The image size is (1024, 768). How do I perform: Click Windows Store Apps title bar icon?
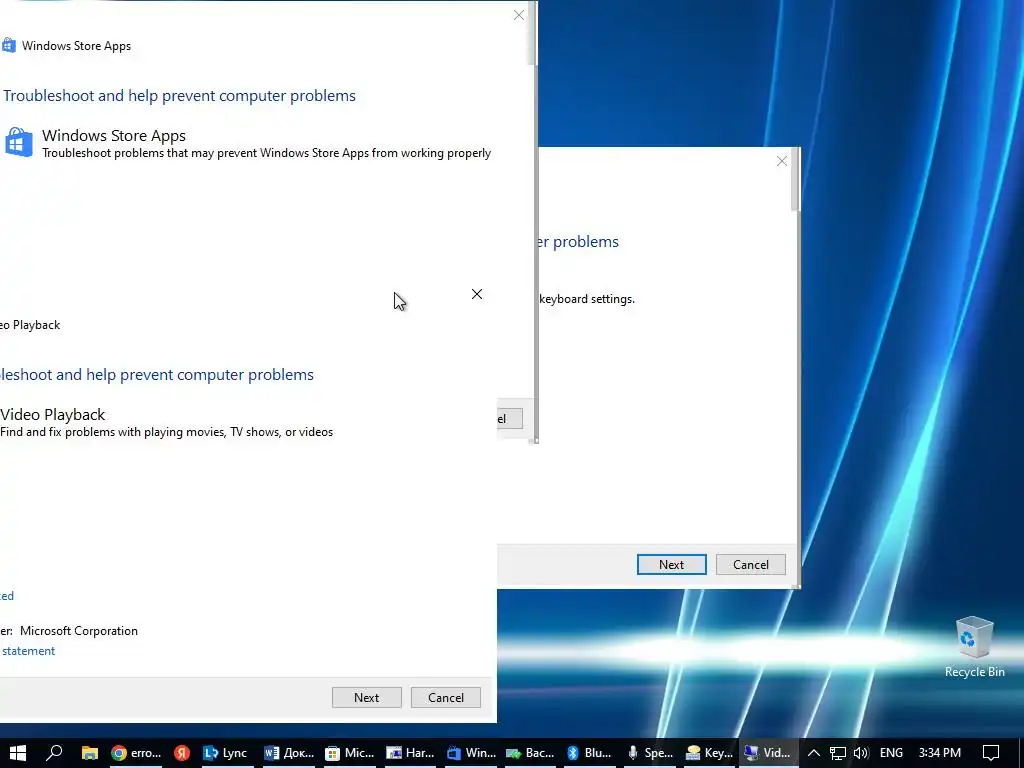click(x=8, y=46)
